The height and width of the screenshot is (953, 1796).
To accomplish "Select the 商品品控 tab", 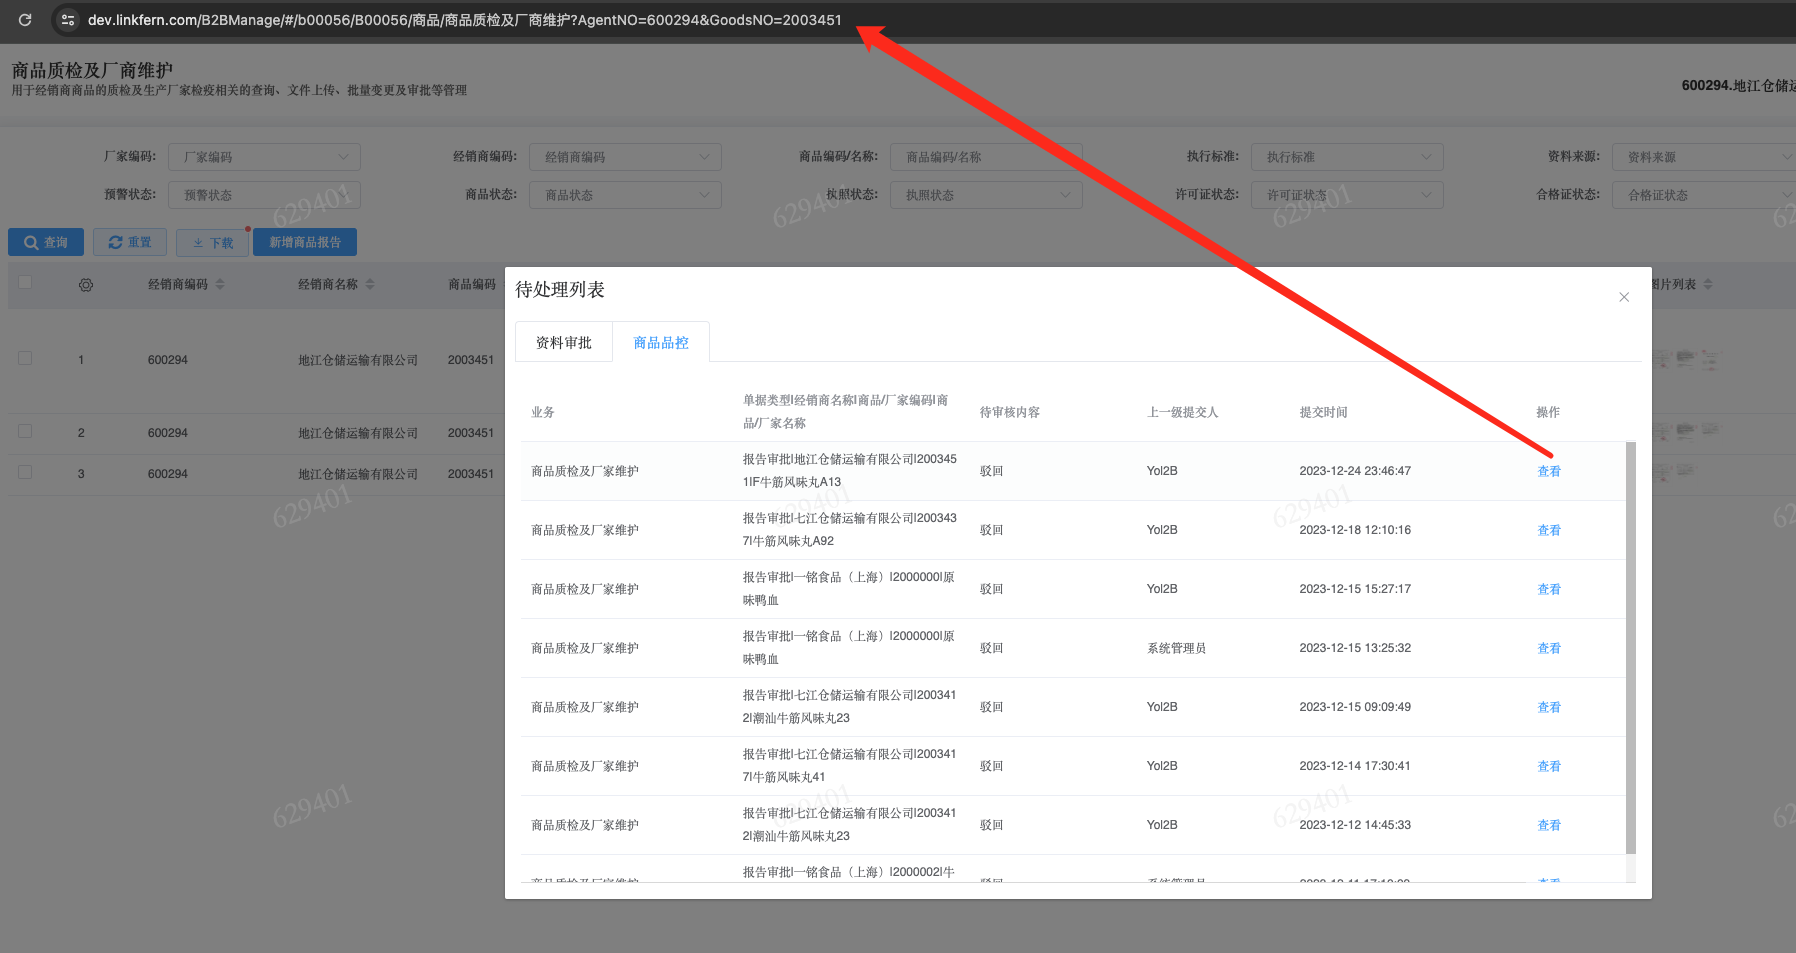I will pyautogui.click(x=661, y=342).
